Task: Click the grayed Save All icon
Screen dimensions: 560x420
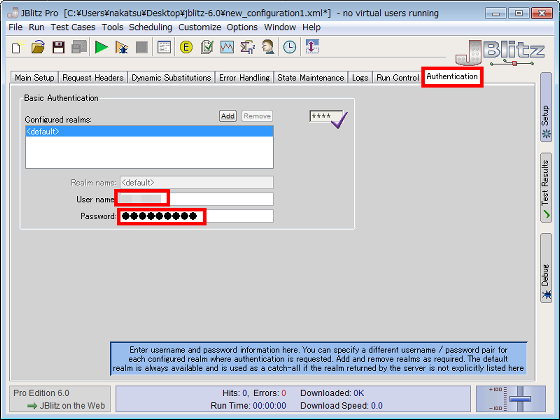Action: coord(79,47)
